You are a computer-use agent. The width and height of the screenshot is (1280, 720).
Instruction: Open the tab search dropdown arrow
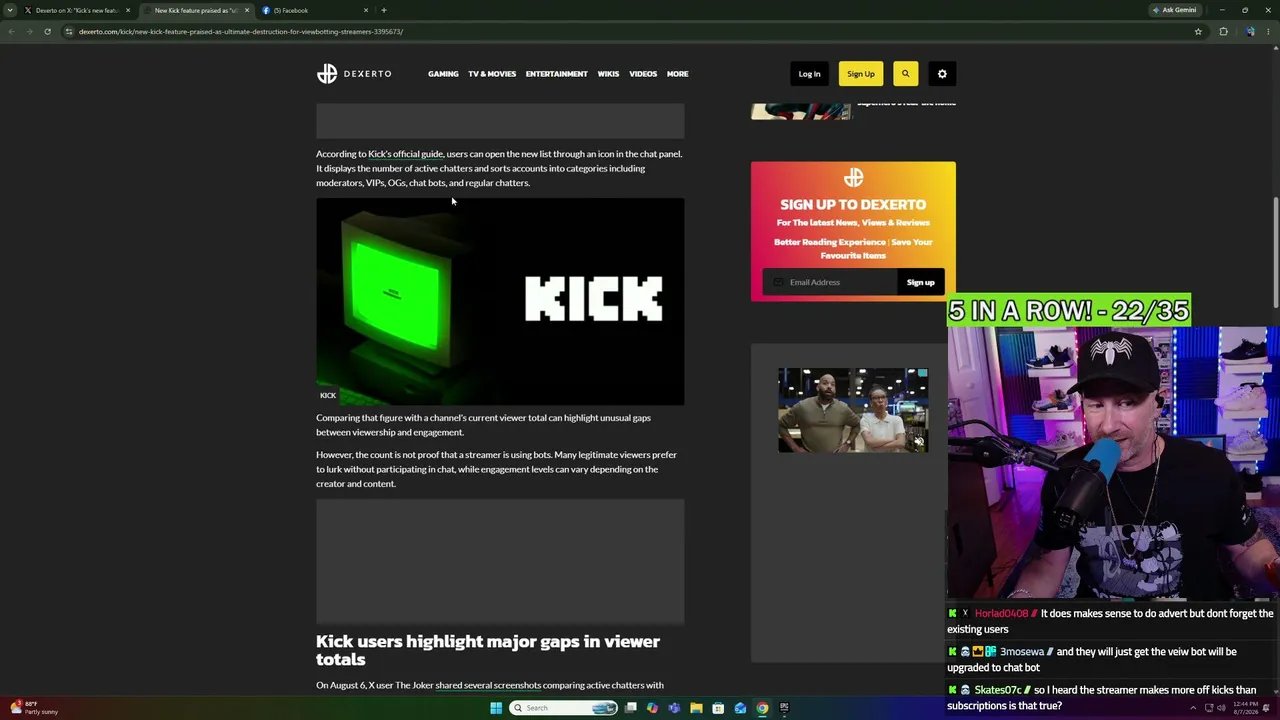(10, 10)
